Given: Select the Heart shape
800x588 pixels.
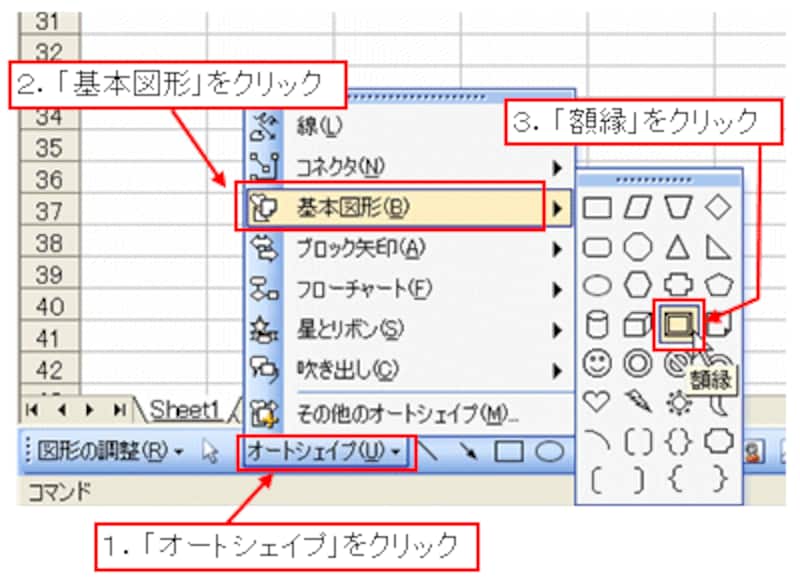Looking at the screenshot, I should 597,401.
